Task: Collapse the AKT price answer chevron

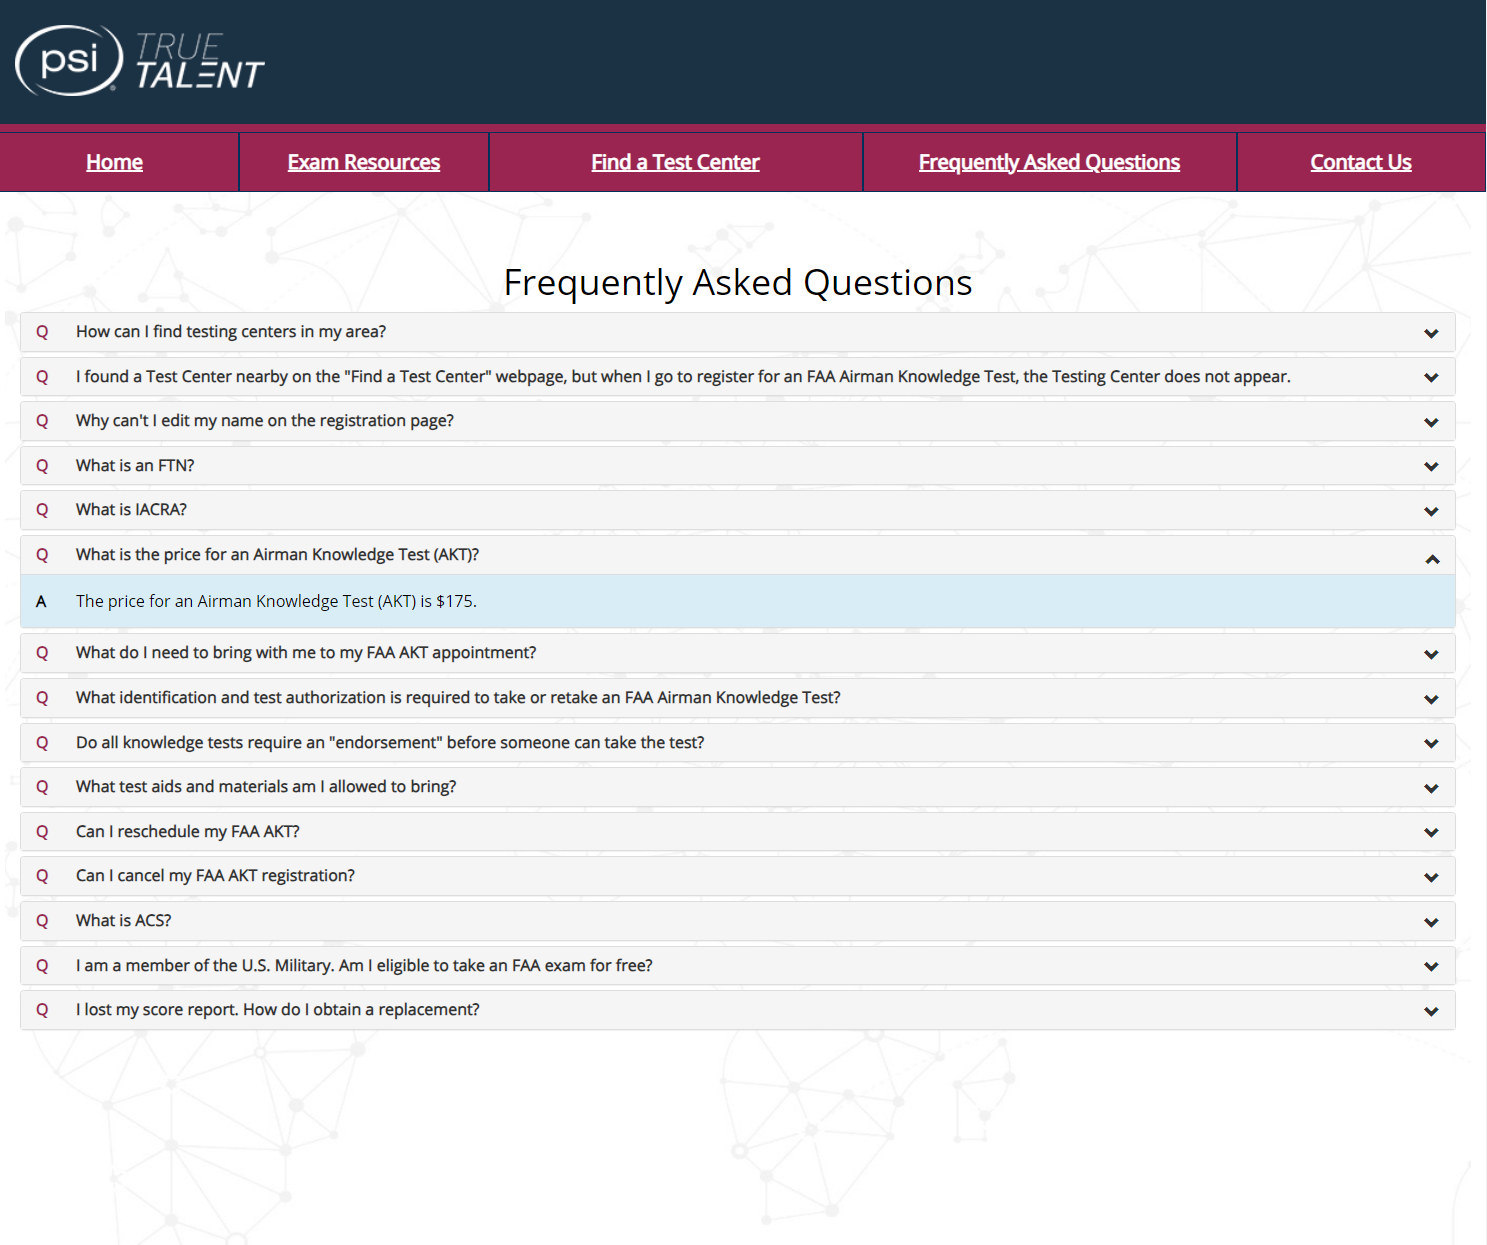Action: coord(1432,558)
